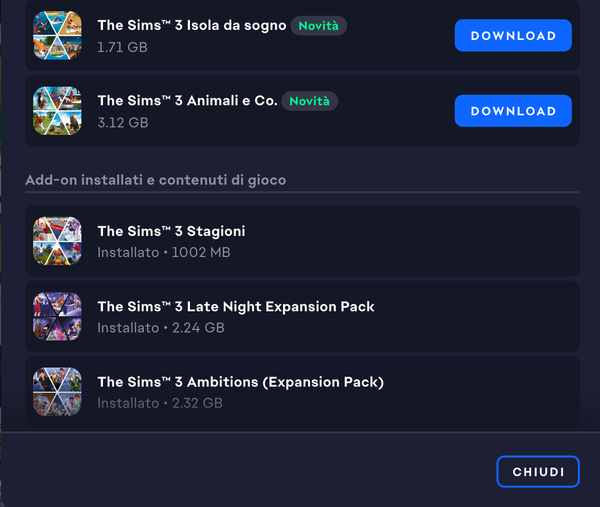Select the Ambitions (Expansion Pack) title
Image resolution: width=600 pixels, height=507 pixels.
click(241, 382)
